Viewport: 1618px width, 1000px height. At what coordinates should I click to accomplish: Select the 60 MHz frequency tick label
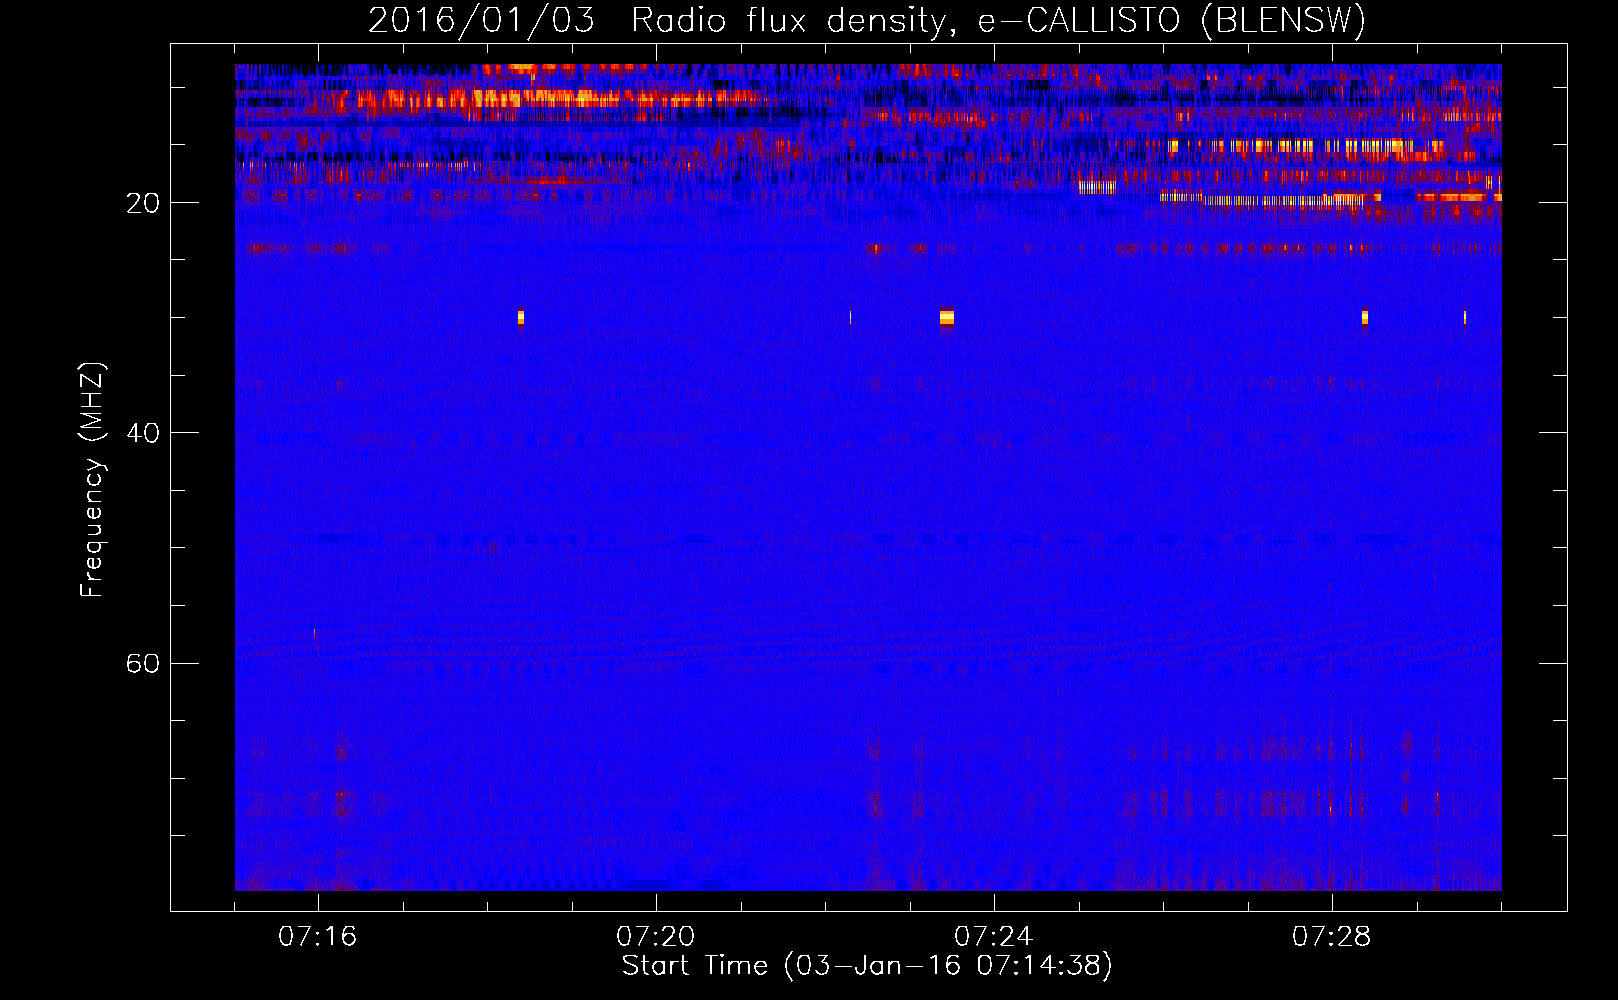click(x=143, y=663)
